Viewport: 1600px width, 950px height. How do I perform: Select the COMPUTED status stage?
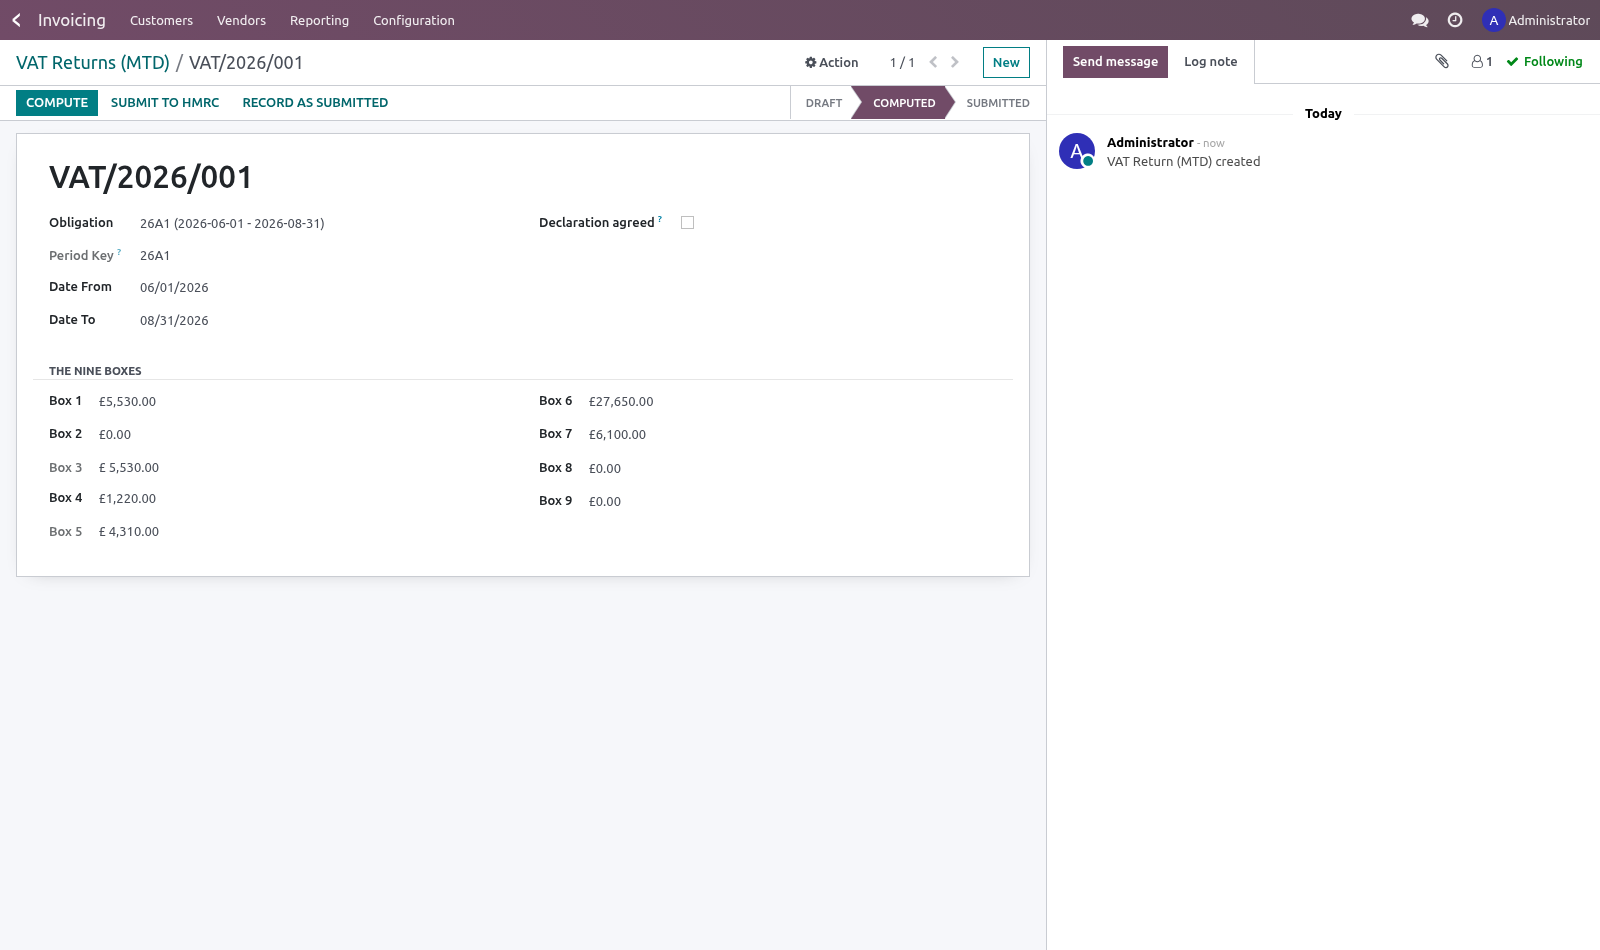pyautogui.click(x=904, y=103)
